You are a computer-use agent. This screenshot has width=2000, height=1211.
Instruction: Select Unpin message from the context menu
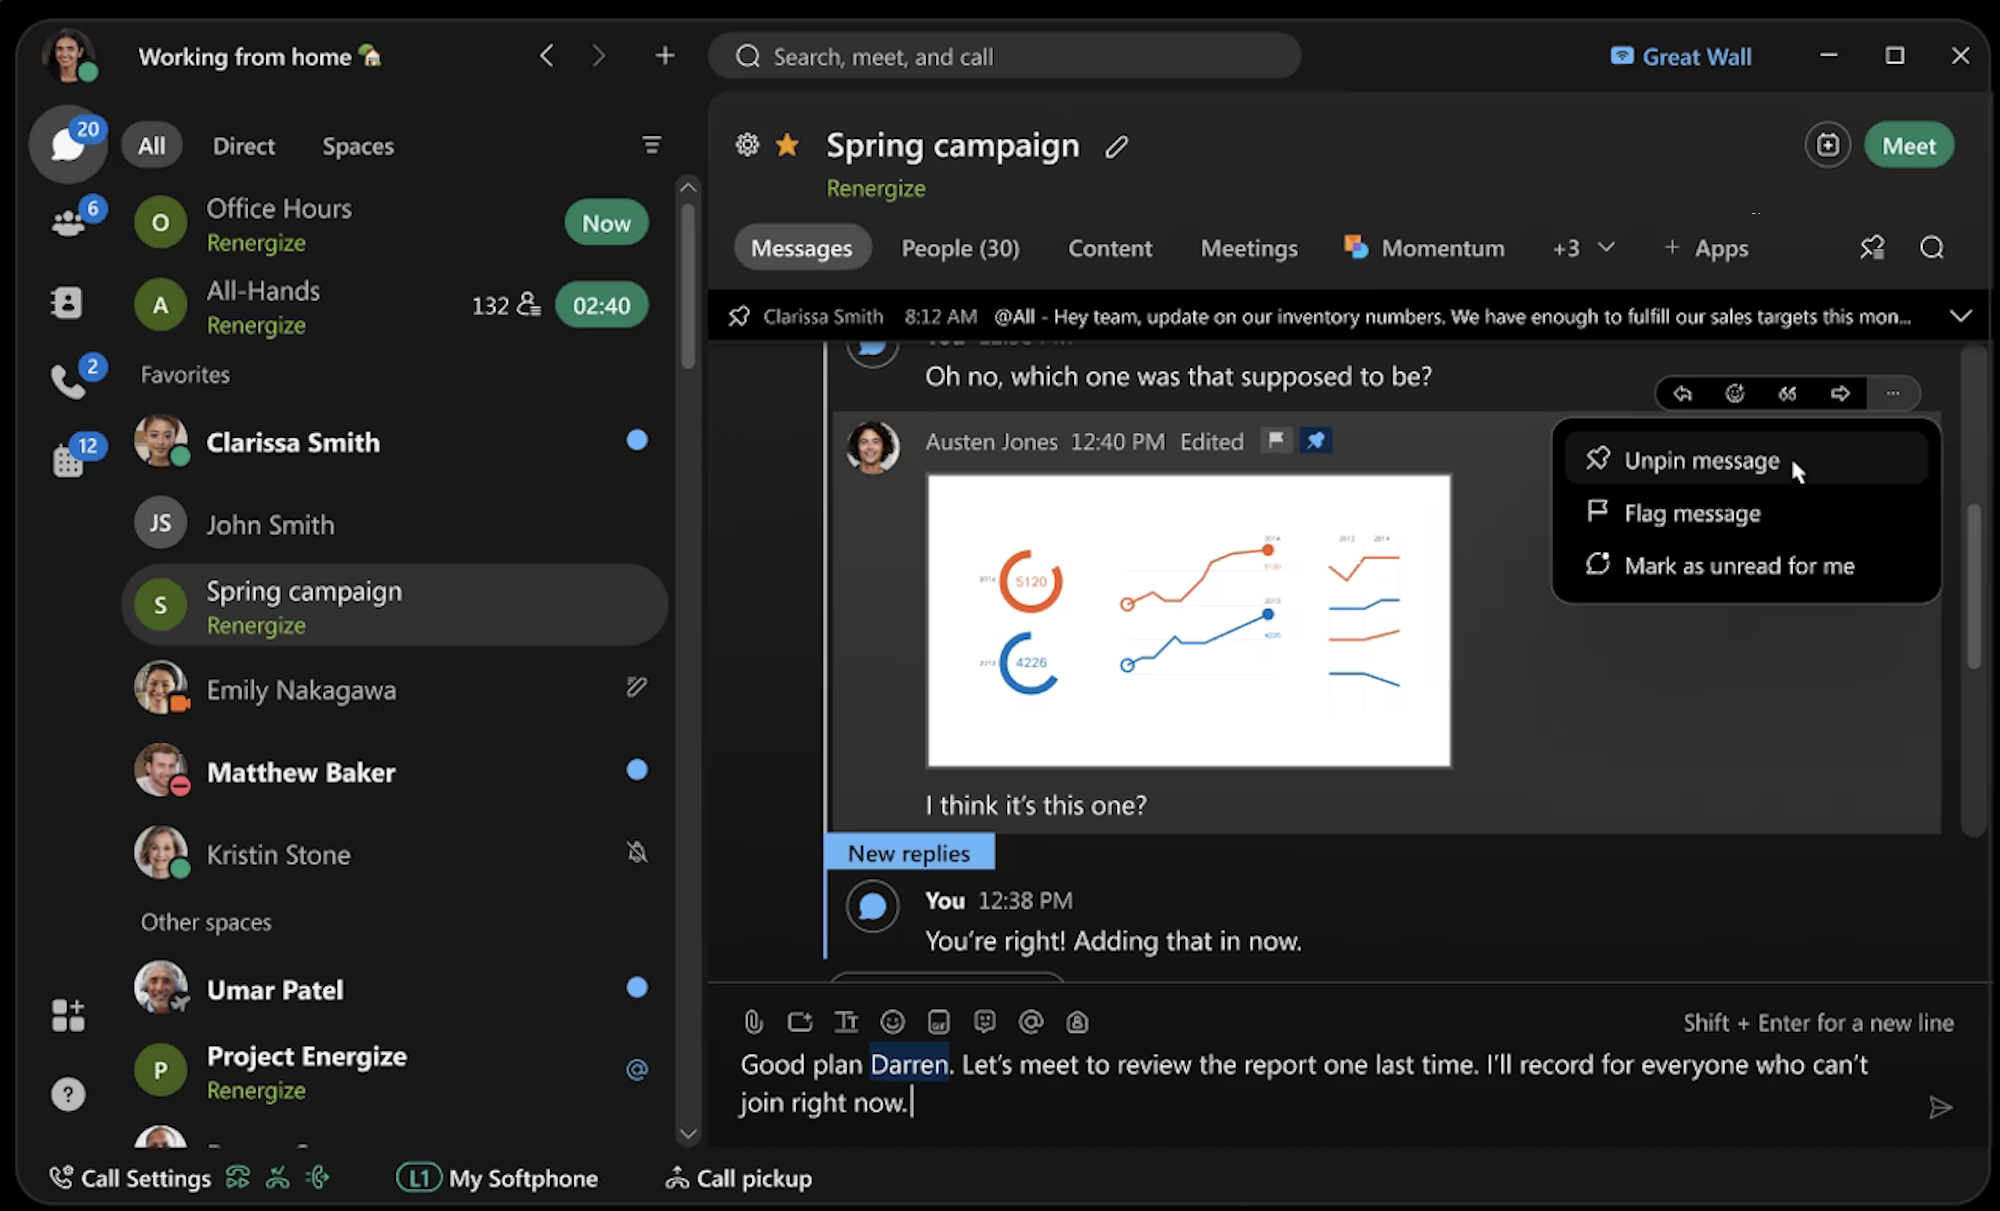point(1746,460)
